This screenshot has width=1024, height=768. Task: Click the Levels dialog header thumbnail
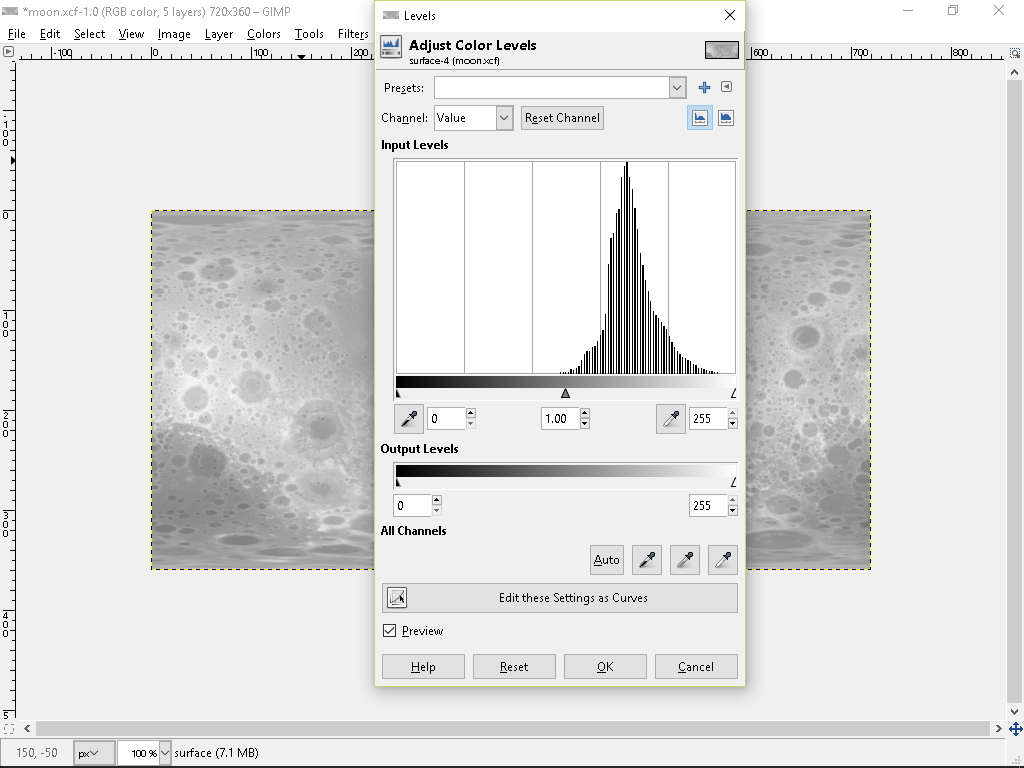pos(721,49)
